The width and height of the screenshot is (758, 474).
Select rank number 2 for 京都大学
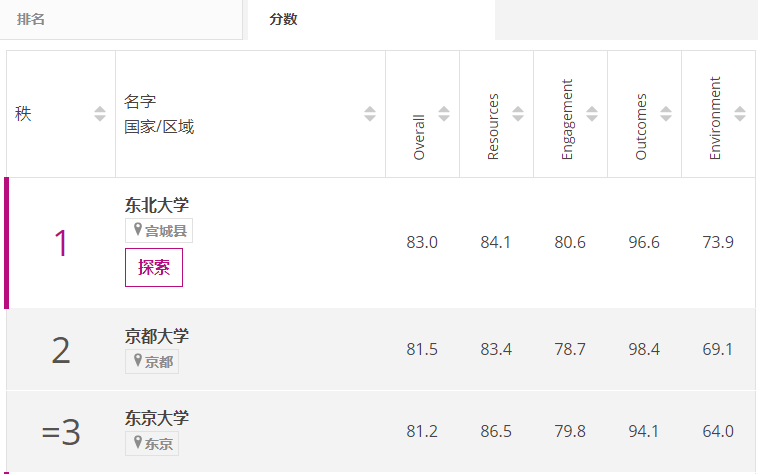(x=61, y=350)
